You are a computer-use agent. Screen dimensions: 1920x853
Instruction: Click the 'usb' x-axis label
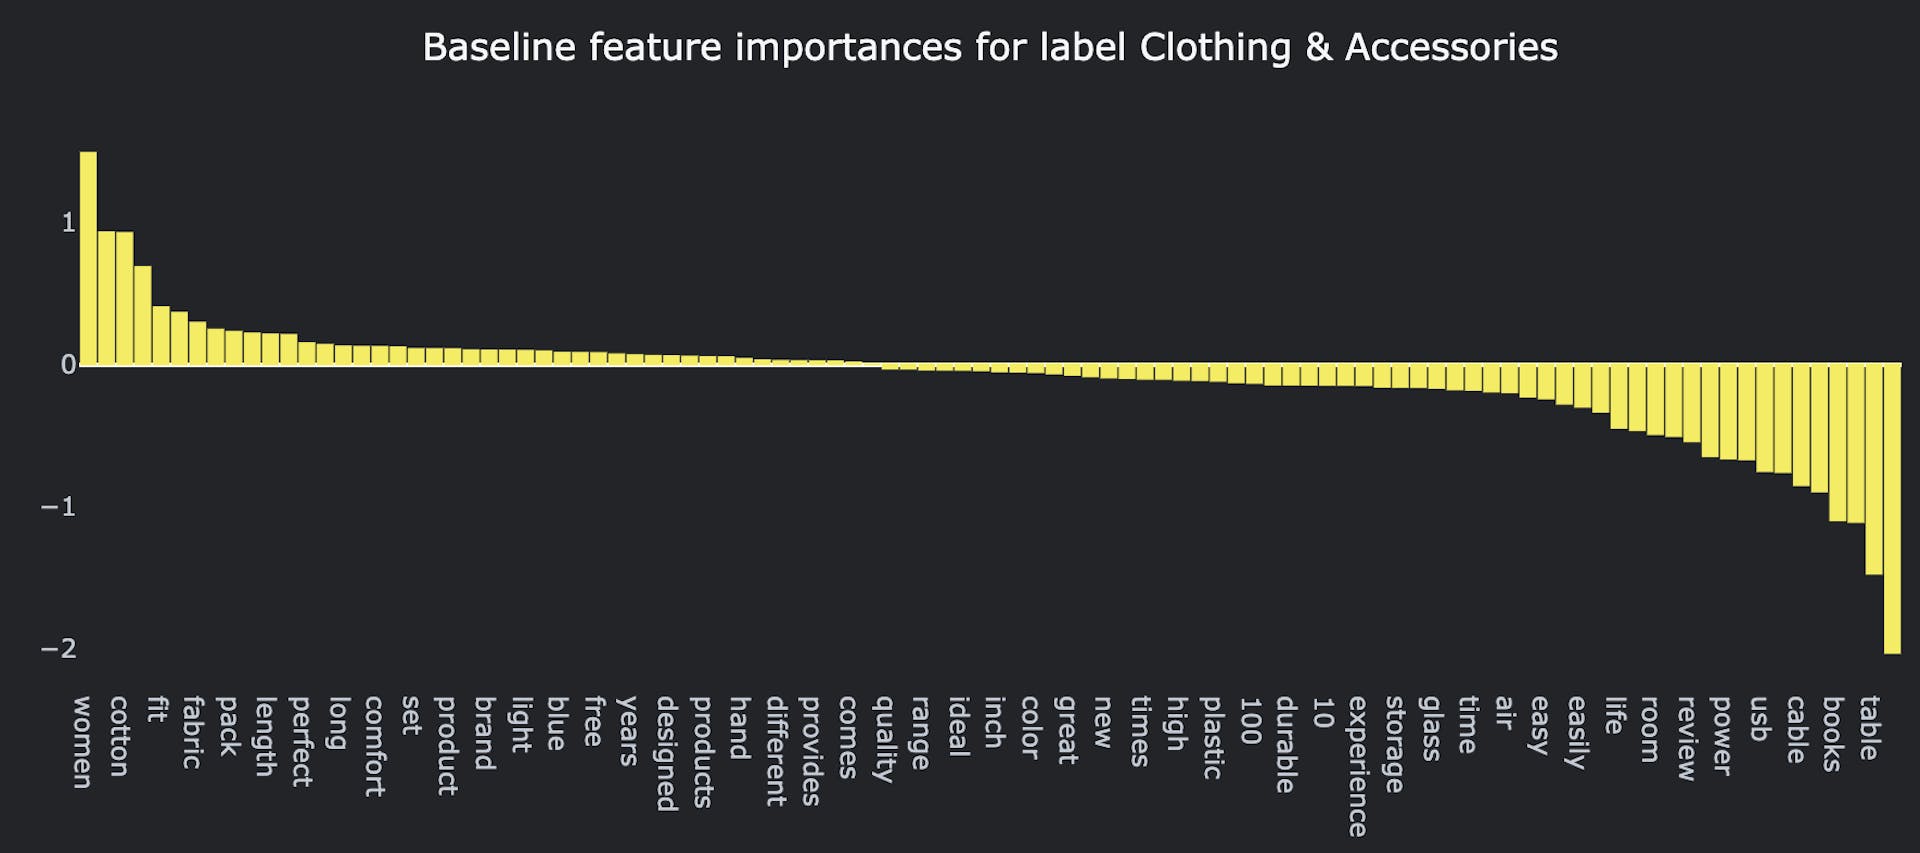1759,718
